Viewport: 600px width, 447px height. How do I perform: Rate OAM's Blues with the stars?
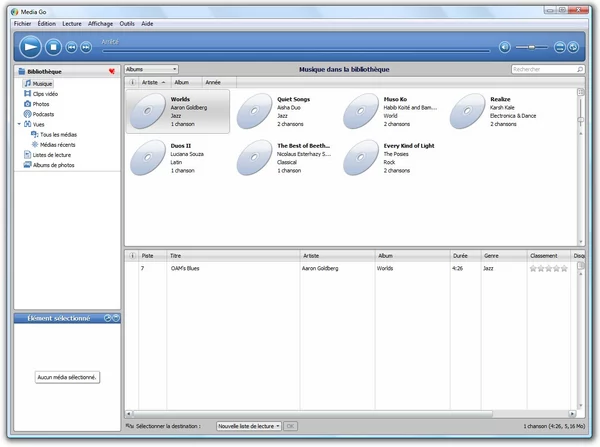pyautogui.click(x=548, y=268)
